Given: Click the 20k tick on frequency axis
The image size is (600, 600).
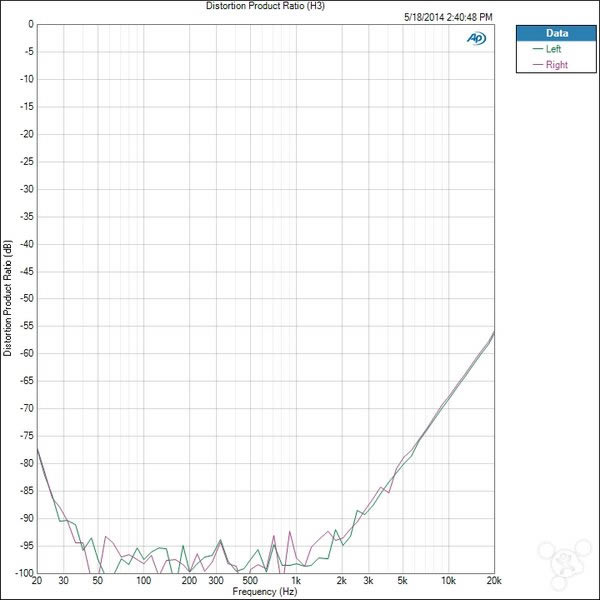Looking at the screenshot, I should click(x=492, y=581).
